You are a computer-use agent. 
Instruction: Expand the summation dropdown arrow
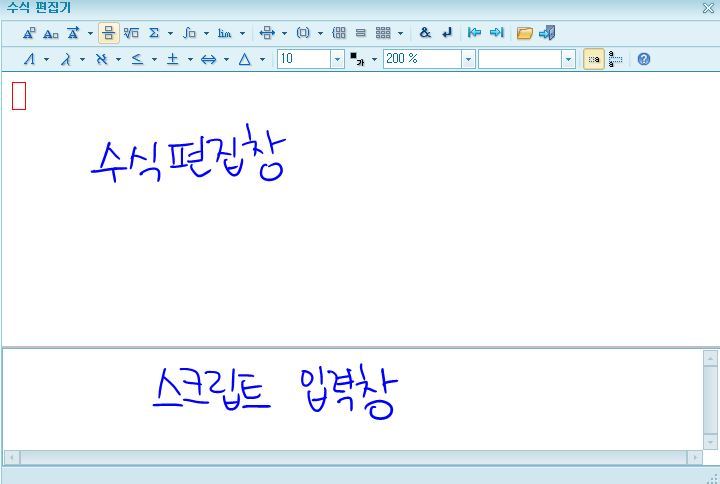pos(170,33)
